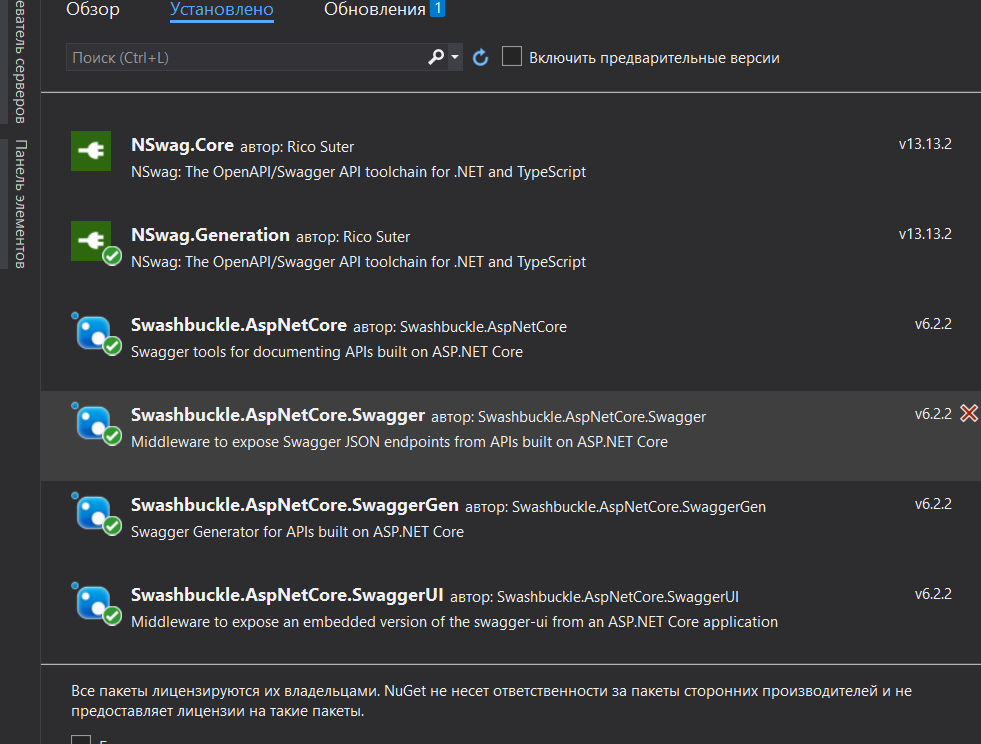The image size is (981, 744).
Task: Click the v6.2.2 version of Swashbuckle.AspNetCore
Action: (x=933, y=324)
